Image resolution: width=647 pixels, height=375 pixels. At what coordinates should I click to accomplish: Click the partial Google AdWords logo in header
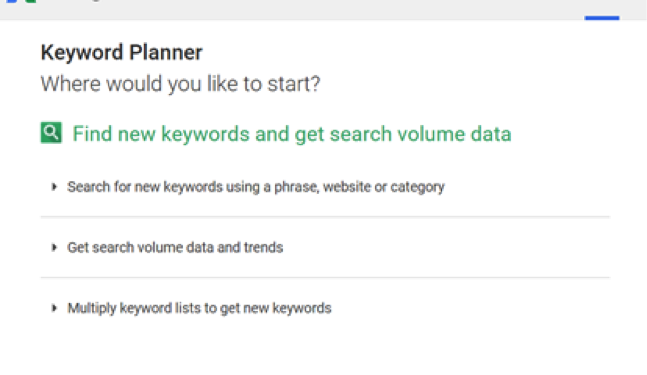click(21, 1)
